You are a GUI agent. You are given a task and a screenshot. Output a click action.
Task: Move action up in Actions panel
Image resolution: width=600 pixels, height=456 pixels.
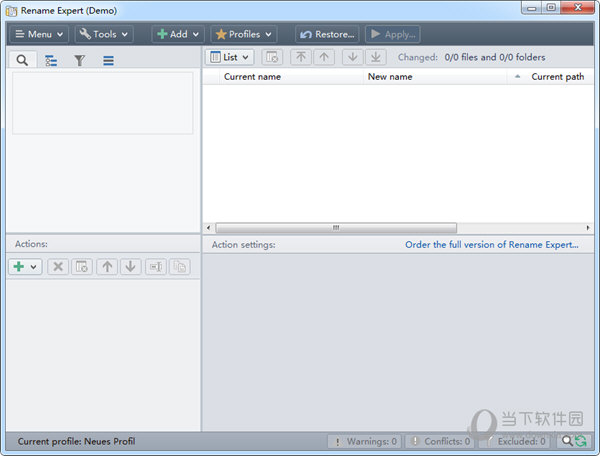107,267
